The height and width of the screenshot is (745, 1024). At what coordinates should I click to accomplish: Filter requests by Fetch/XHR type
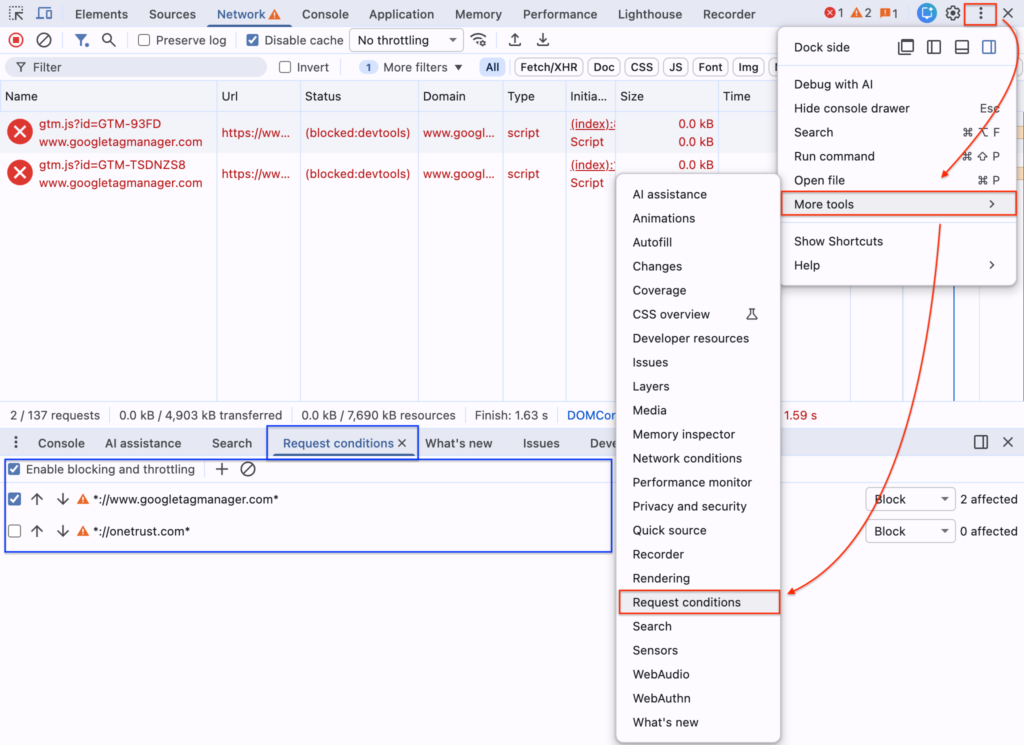[549, 67]
